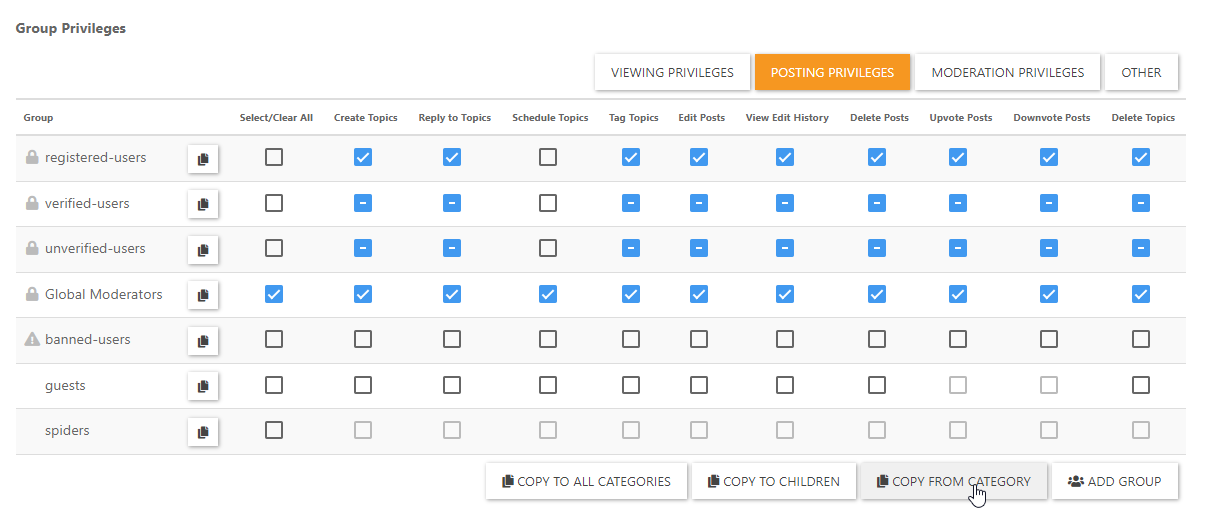Click Copy from Category button

click(953, 481)
